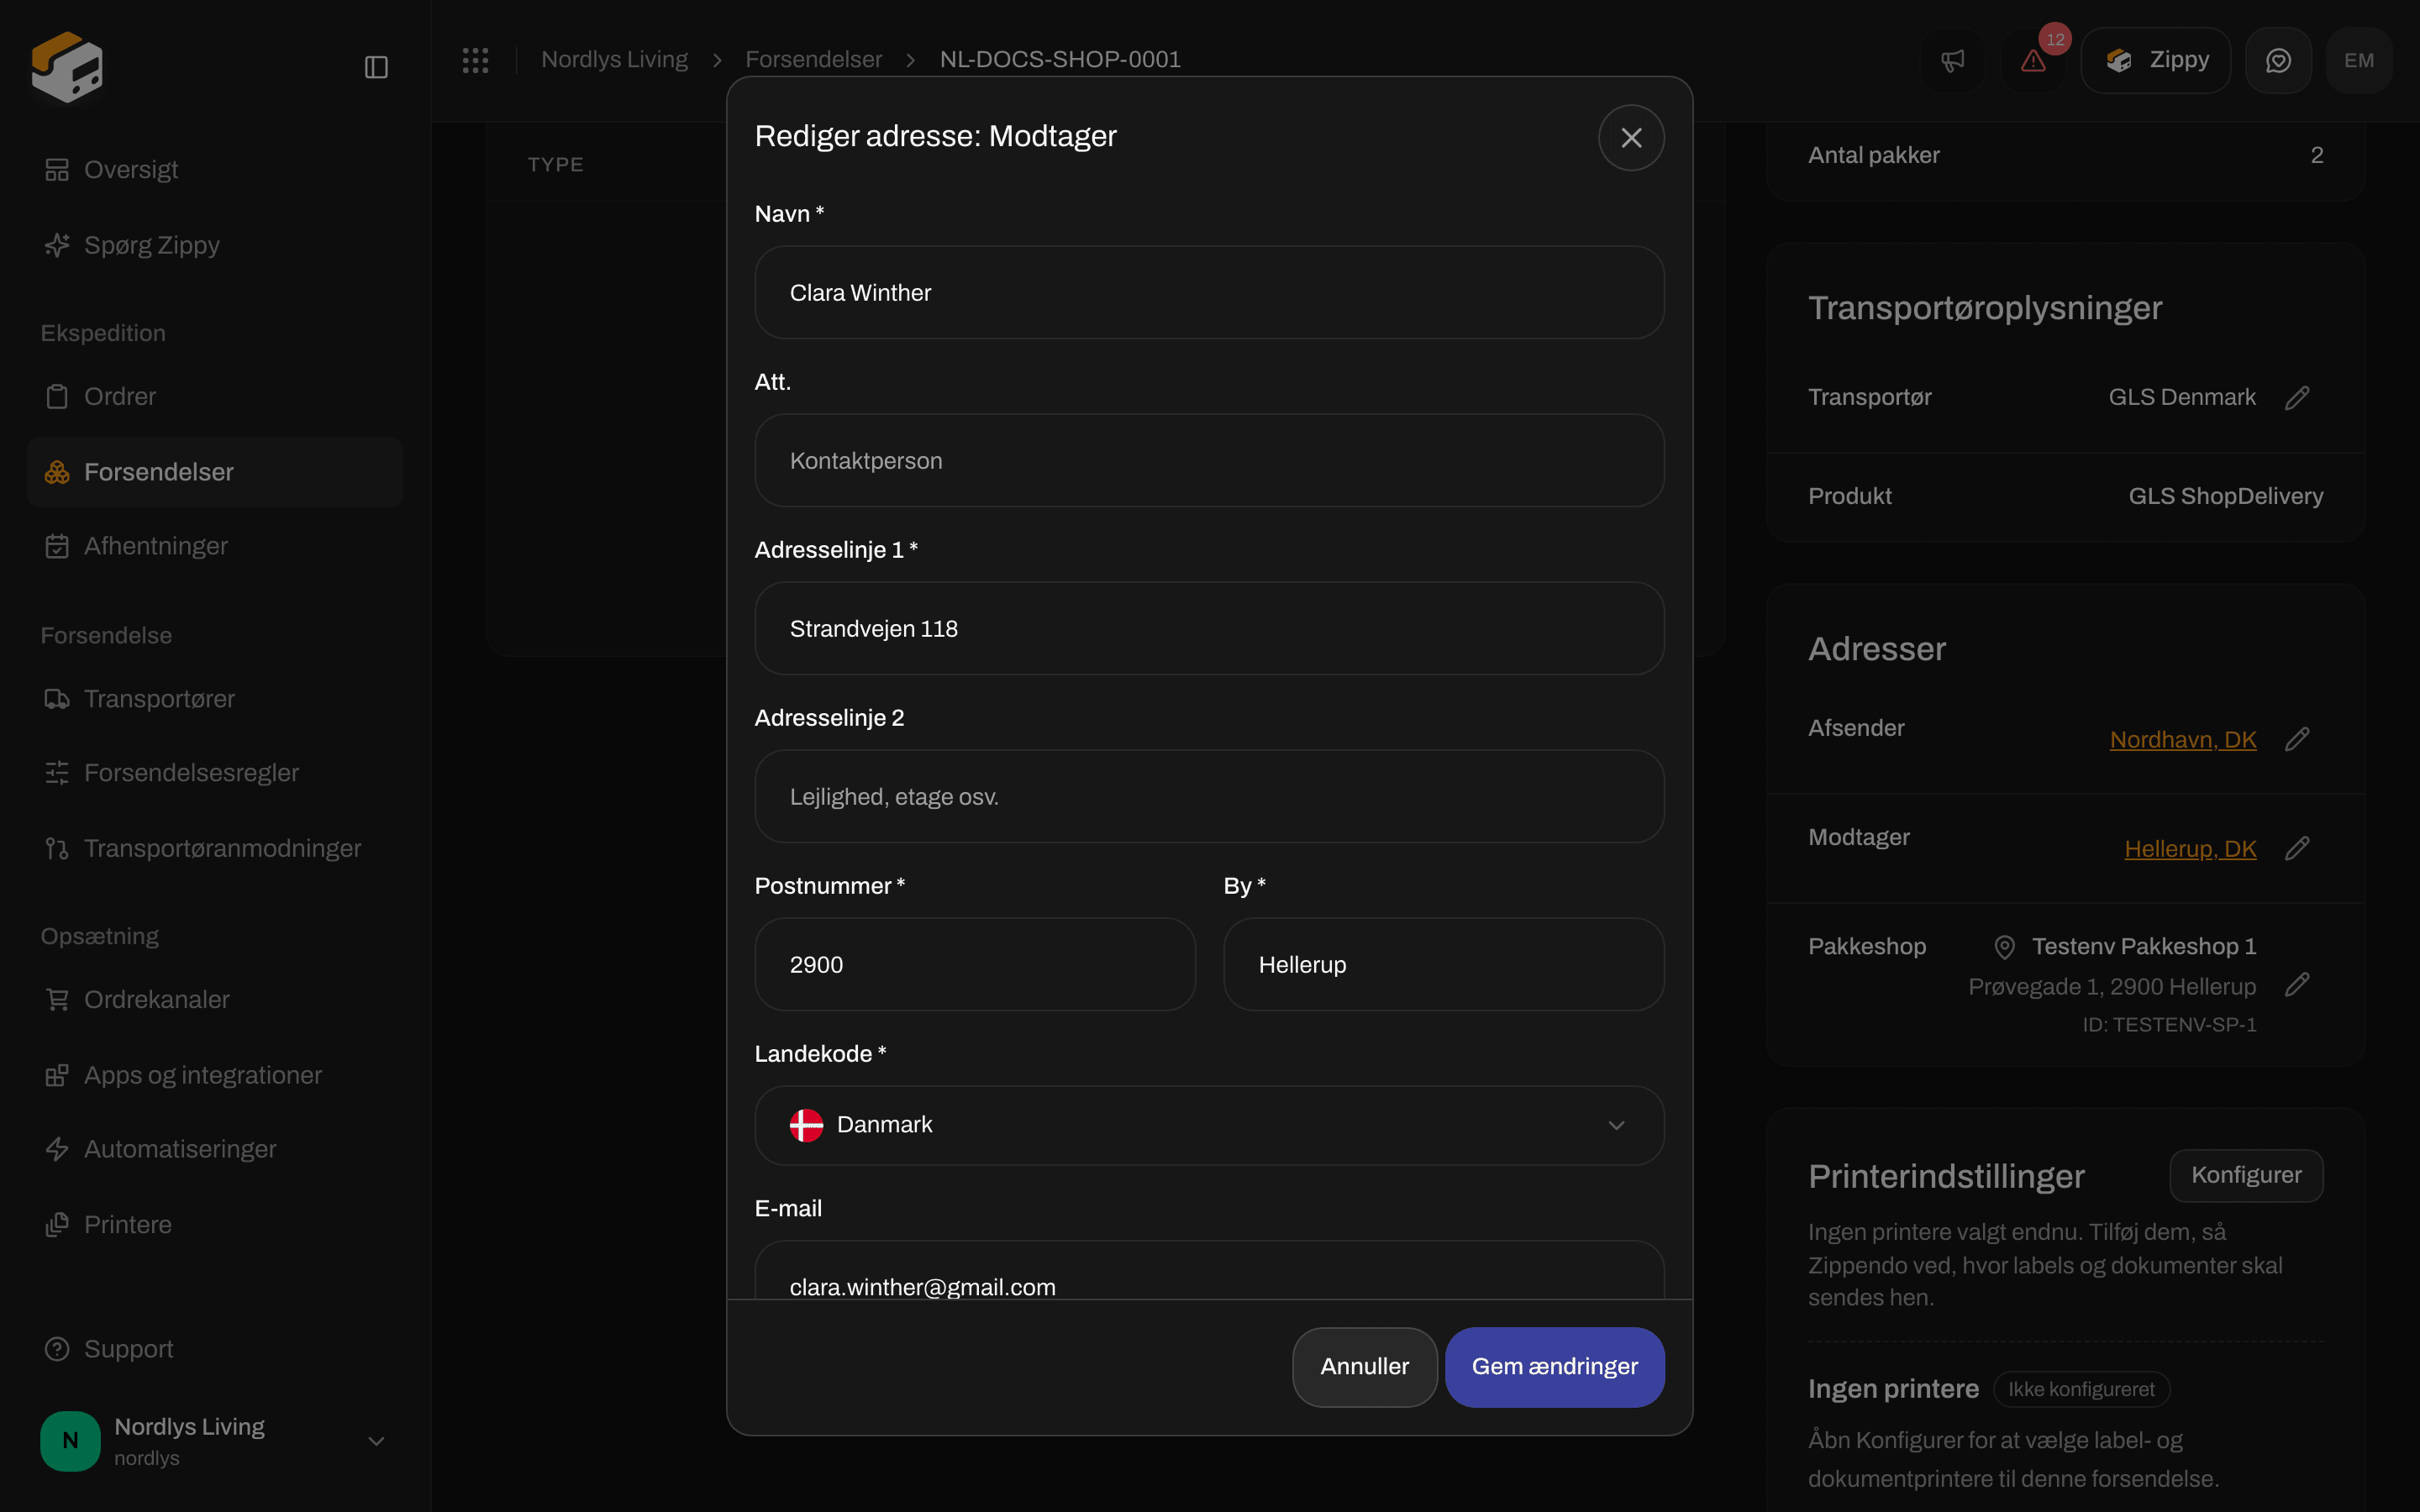Open the Zippy assistant button
2420x1512 pixels.
coord(2156,60)
